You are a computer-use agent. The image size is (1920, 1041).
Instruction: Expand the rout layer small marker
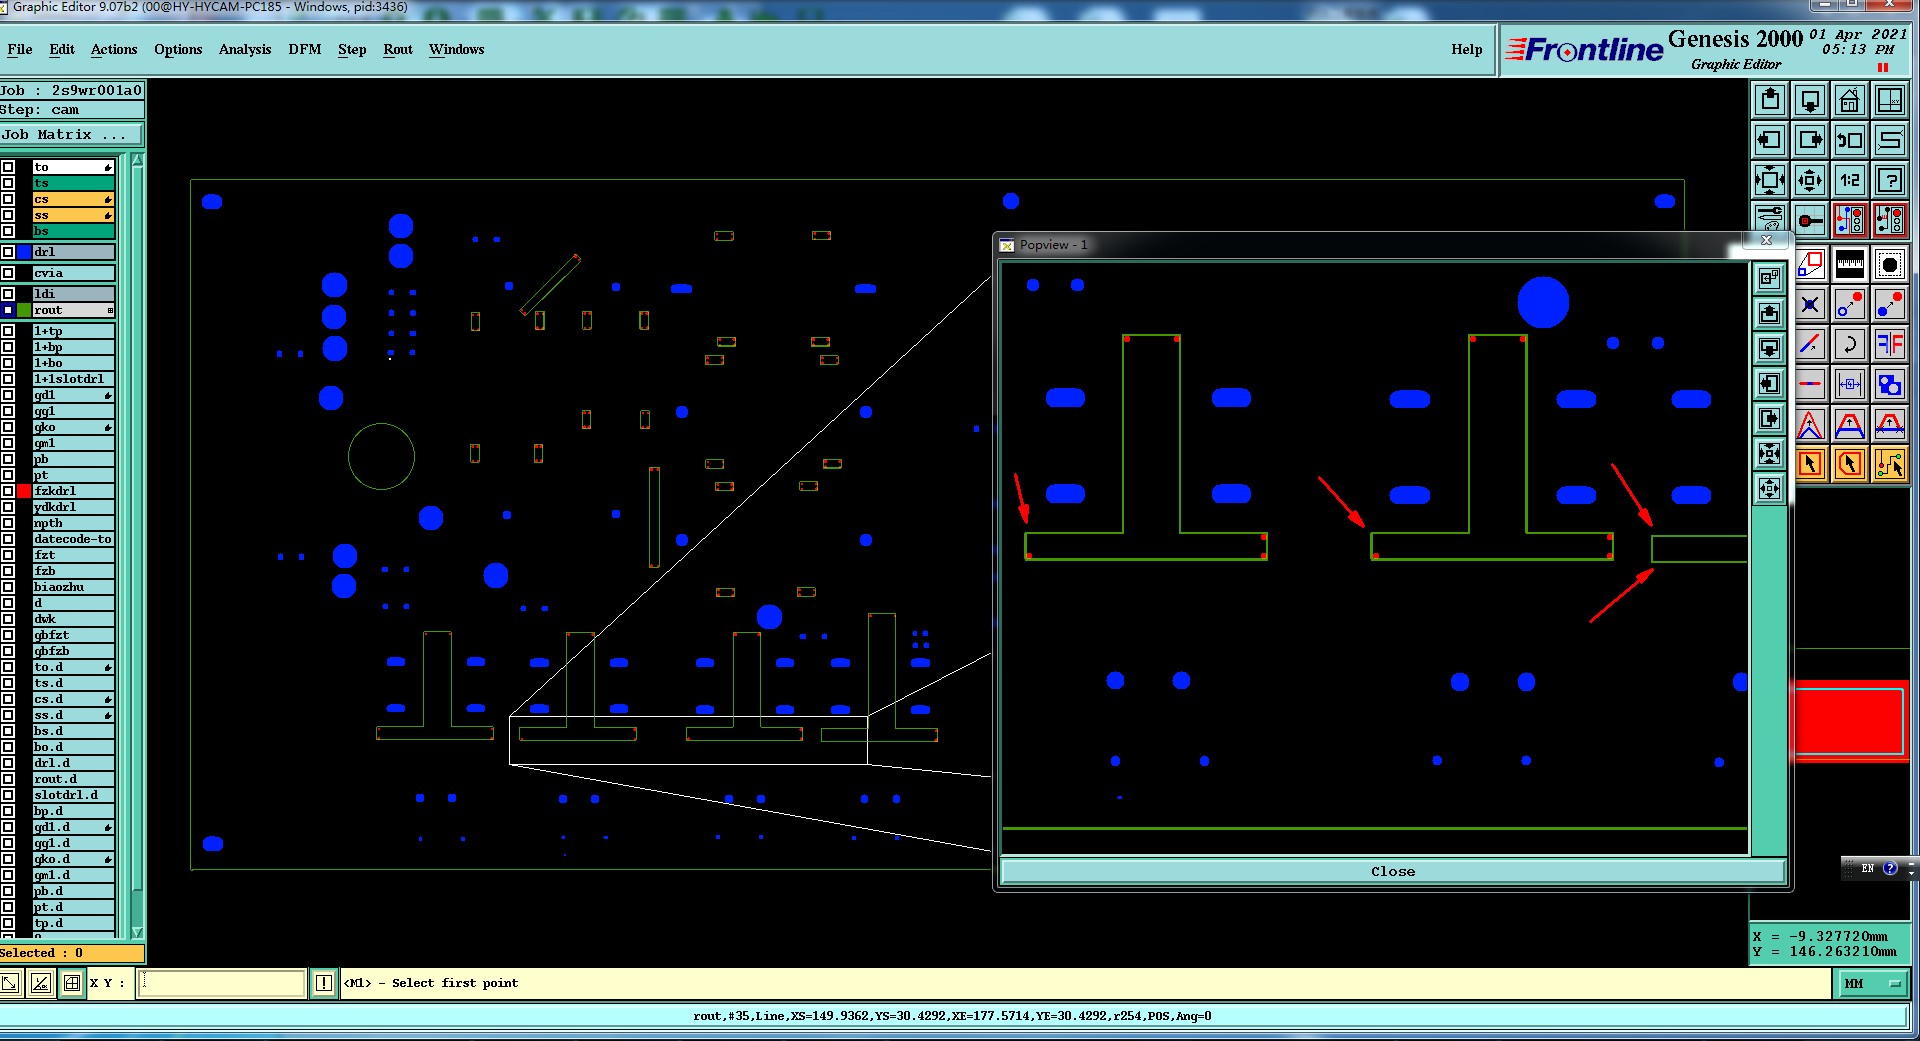pyautogui.click(x=110, y=311)
